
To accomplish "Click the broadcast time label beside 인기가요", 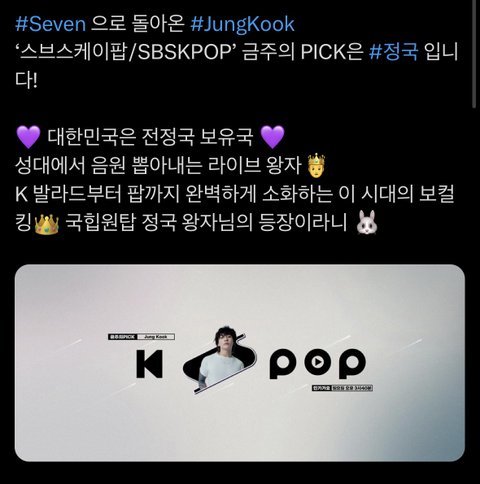I will tap(351, 388).
